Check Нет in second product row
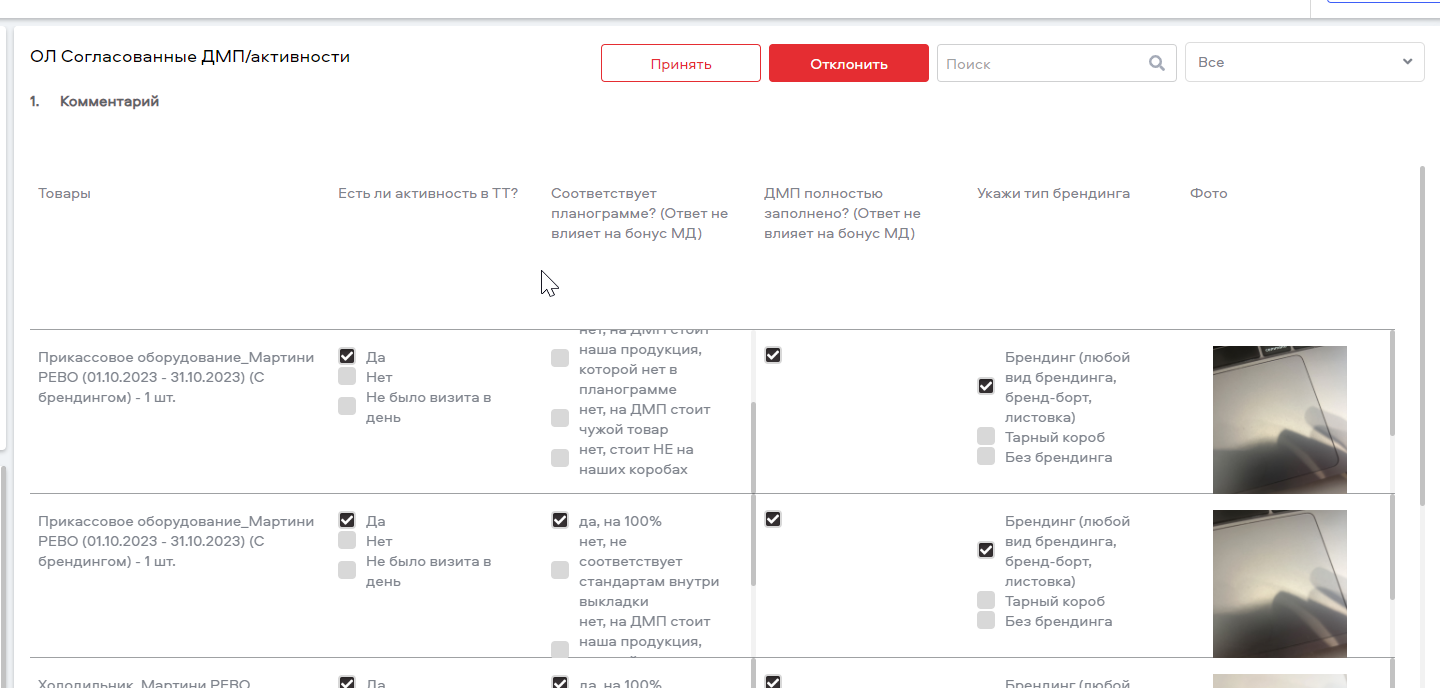Image resolution: width=1440 pixels, height=688 pixels. [347, 540]
